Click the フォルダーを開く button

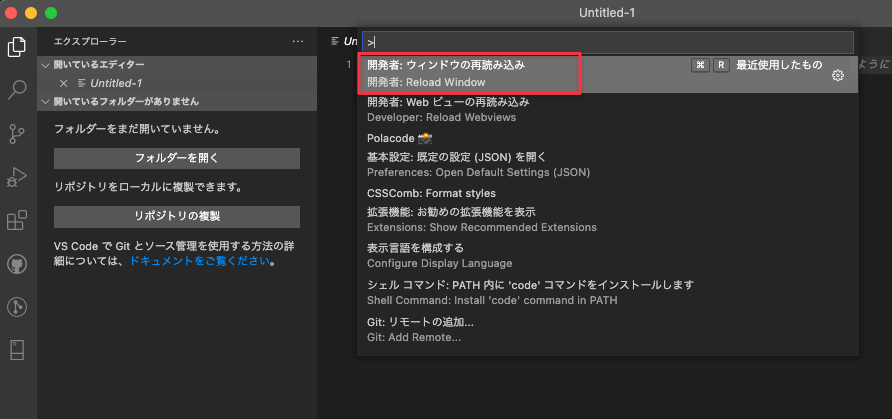point(177,159)
